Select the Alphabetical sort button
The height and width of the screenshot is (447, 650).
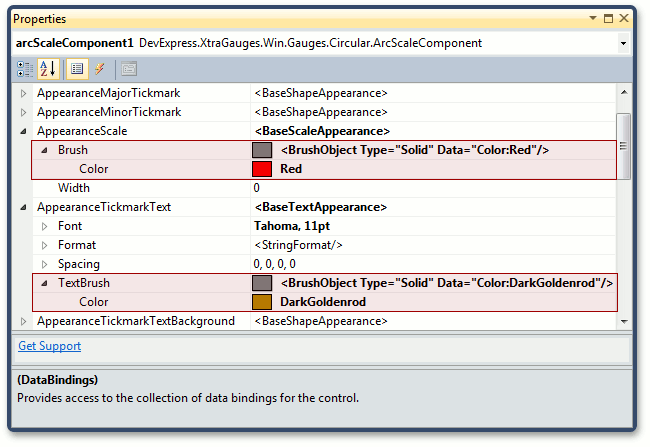(x=48, y=69)
